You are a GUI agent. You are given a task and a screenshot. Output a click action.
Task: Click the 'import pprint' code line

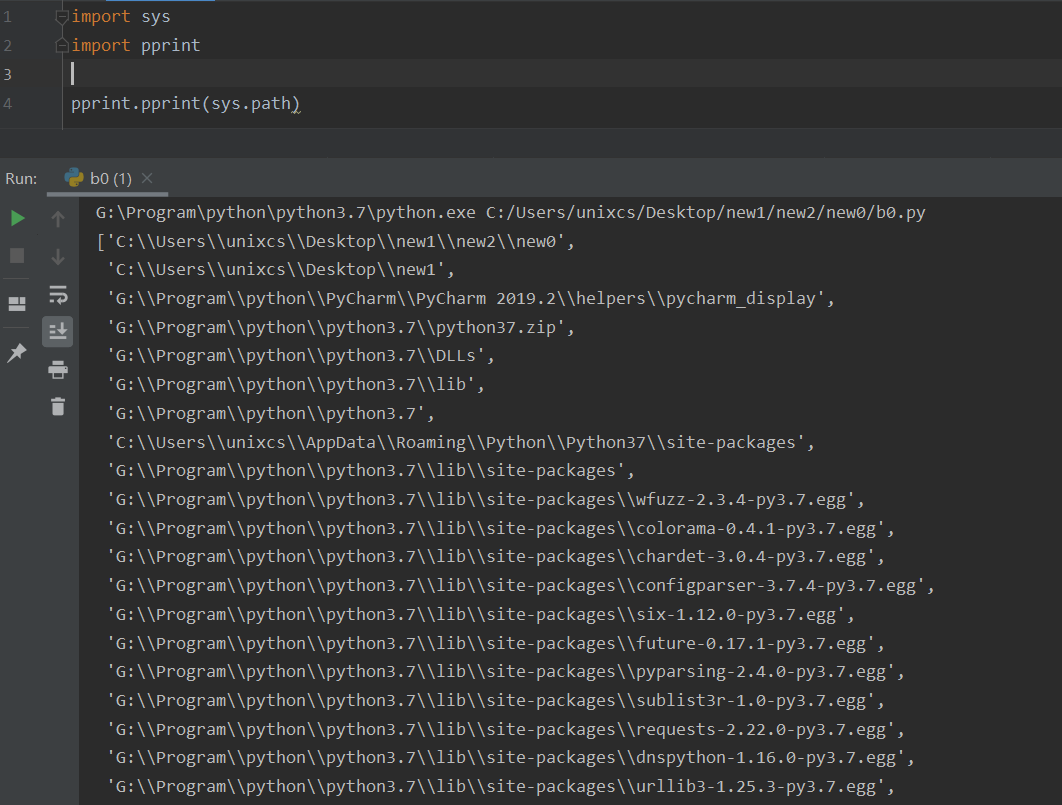click(136, 45)
